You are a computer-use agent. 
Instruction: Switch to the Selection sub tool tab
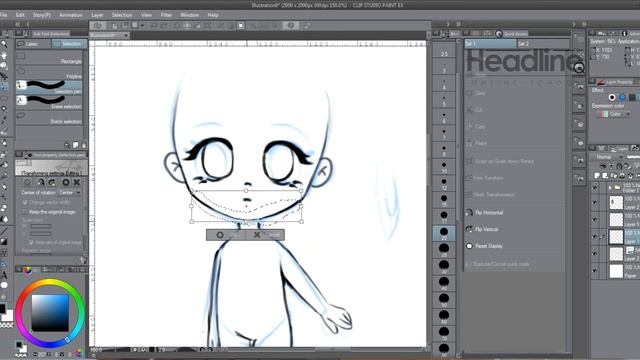pyautogui.click(x=69, y=44)
